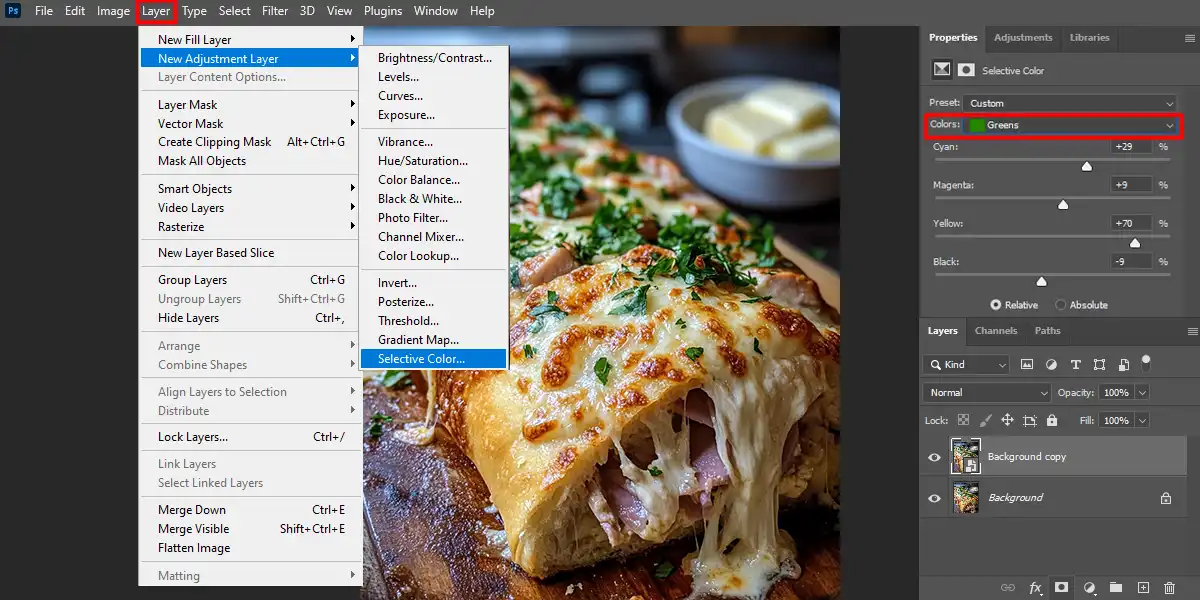Choose Selective Color from the submenu
The image size is (1200, 600).
click(434, 359)
